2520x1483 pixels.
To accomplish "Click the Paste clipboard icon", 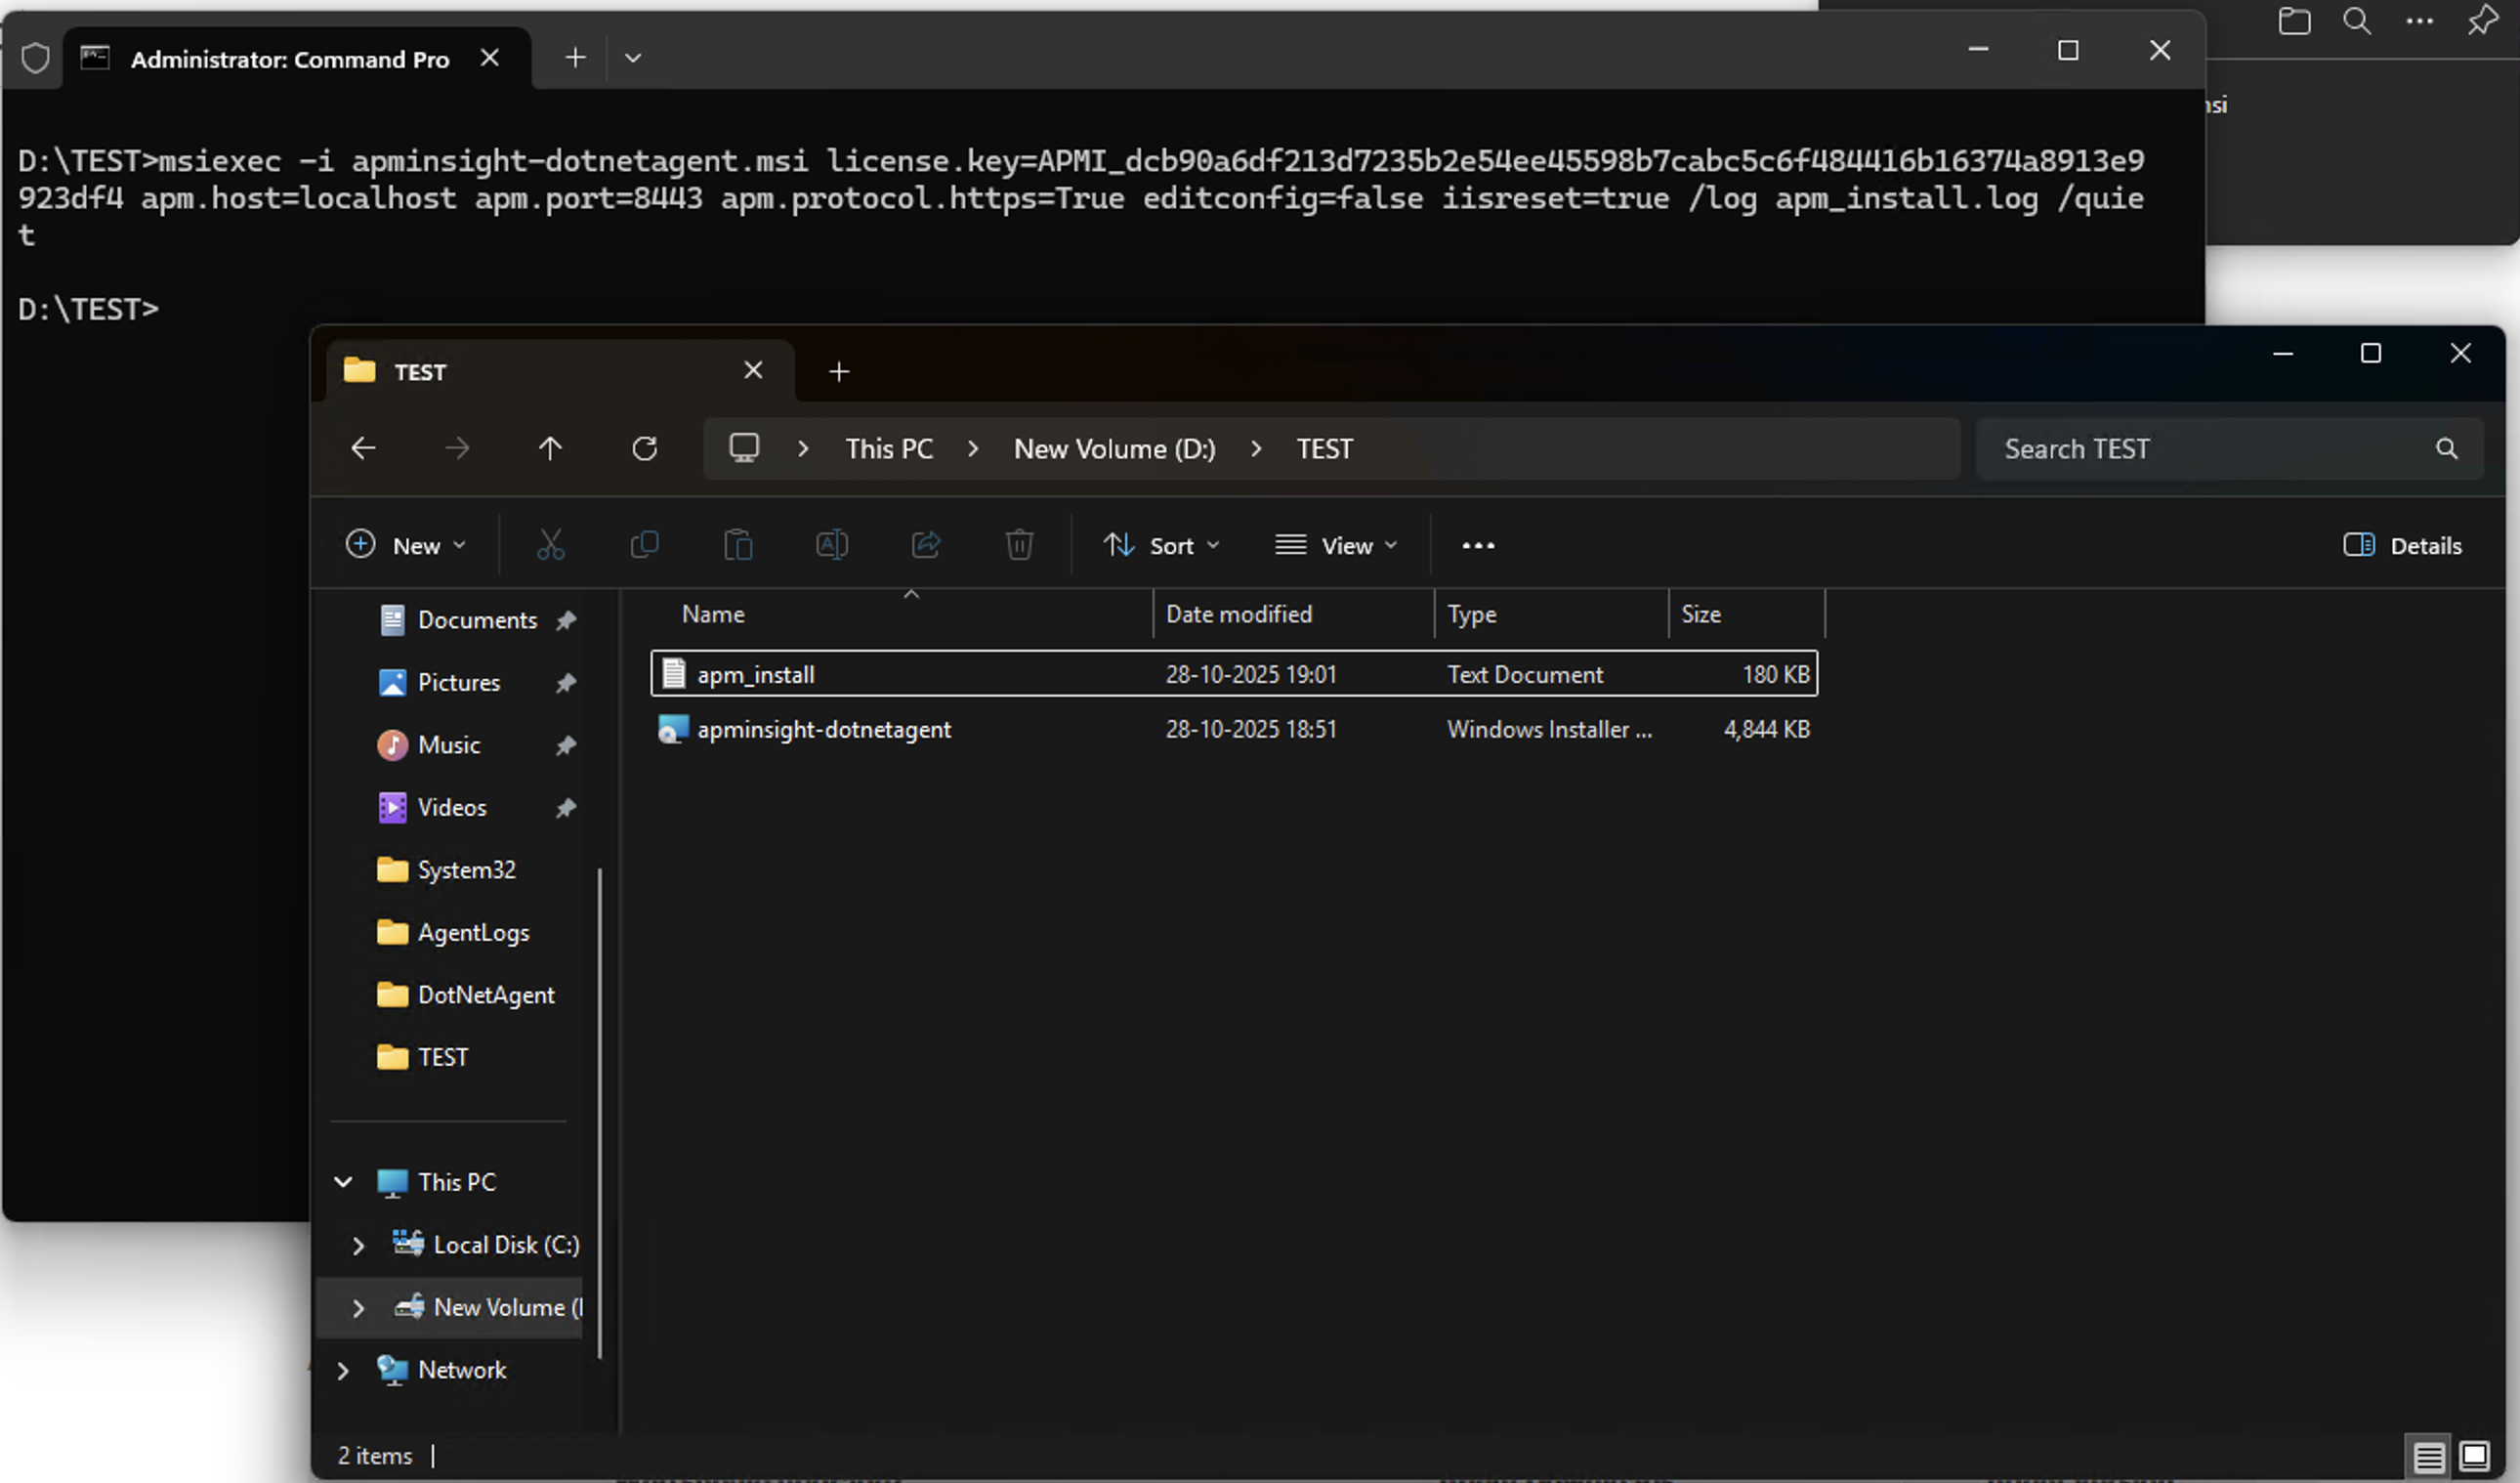I will pos(738,545).
